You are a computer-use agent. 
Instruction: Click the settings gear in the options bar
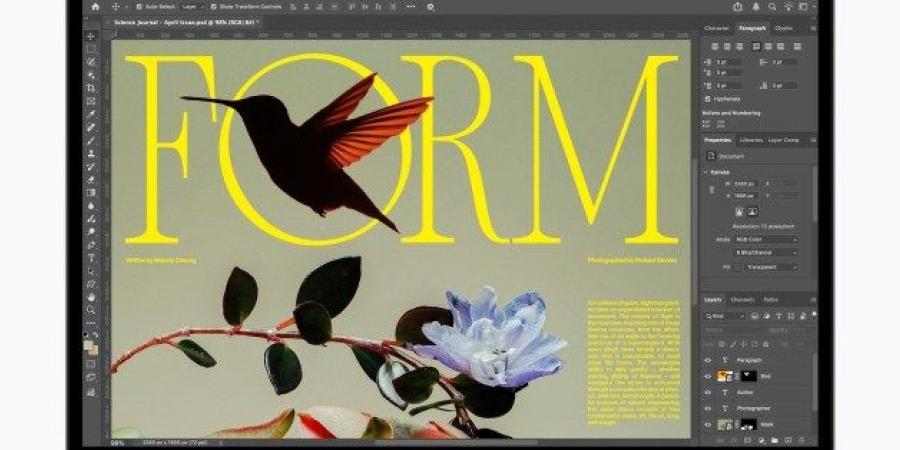[430, 7]
